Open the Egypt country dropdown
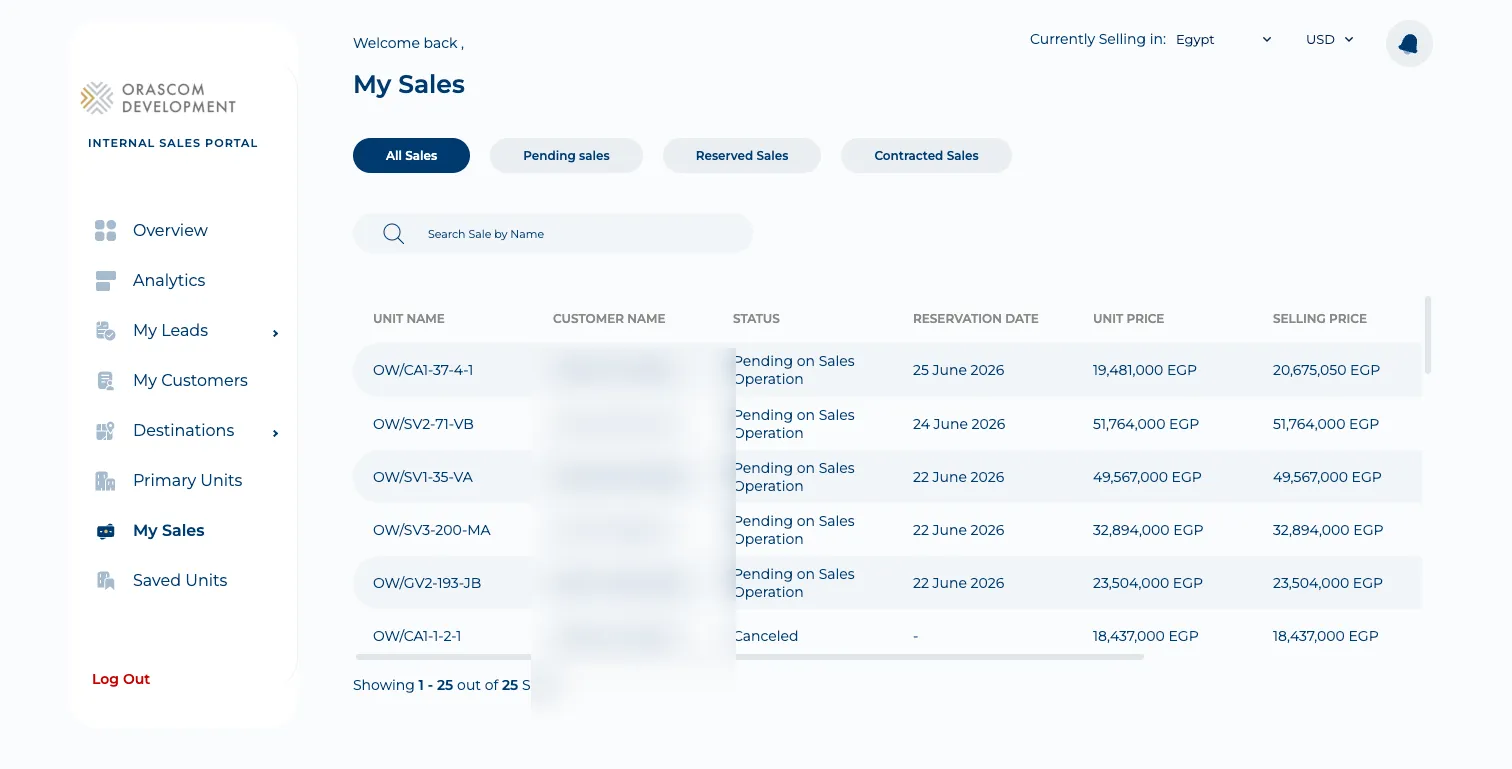The image size is (1512, 769). coord(1223,40)
